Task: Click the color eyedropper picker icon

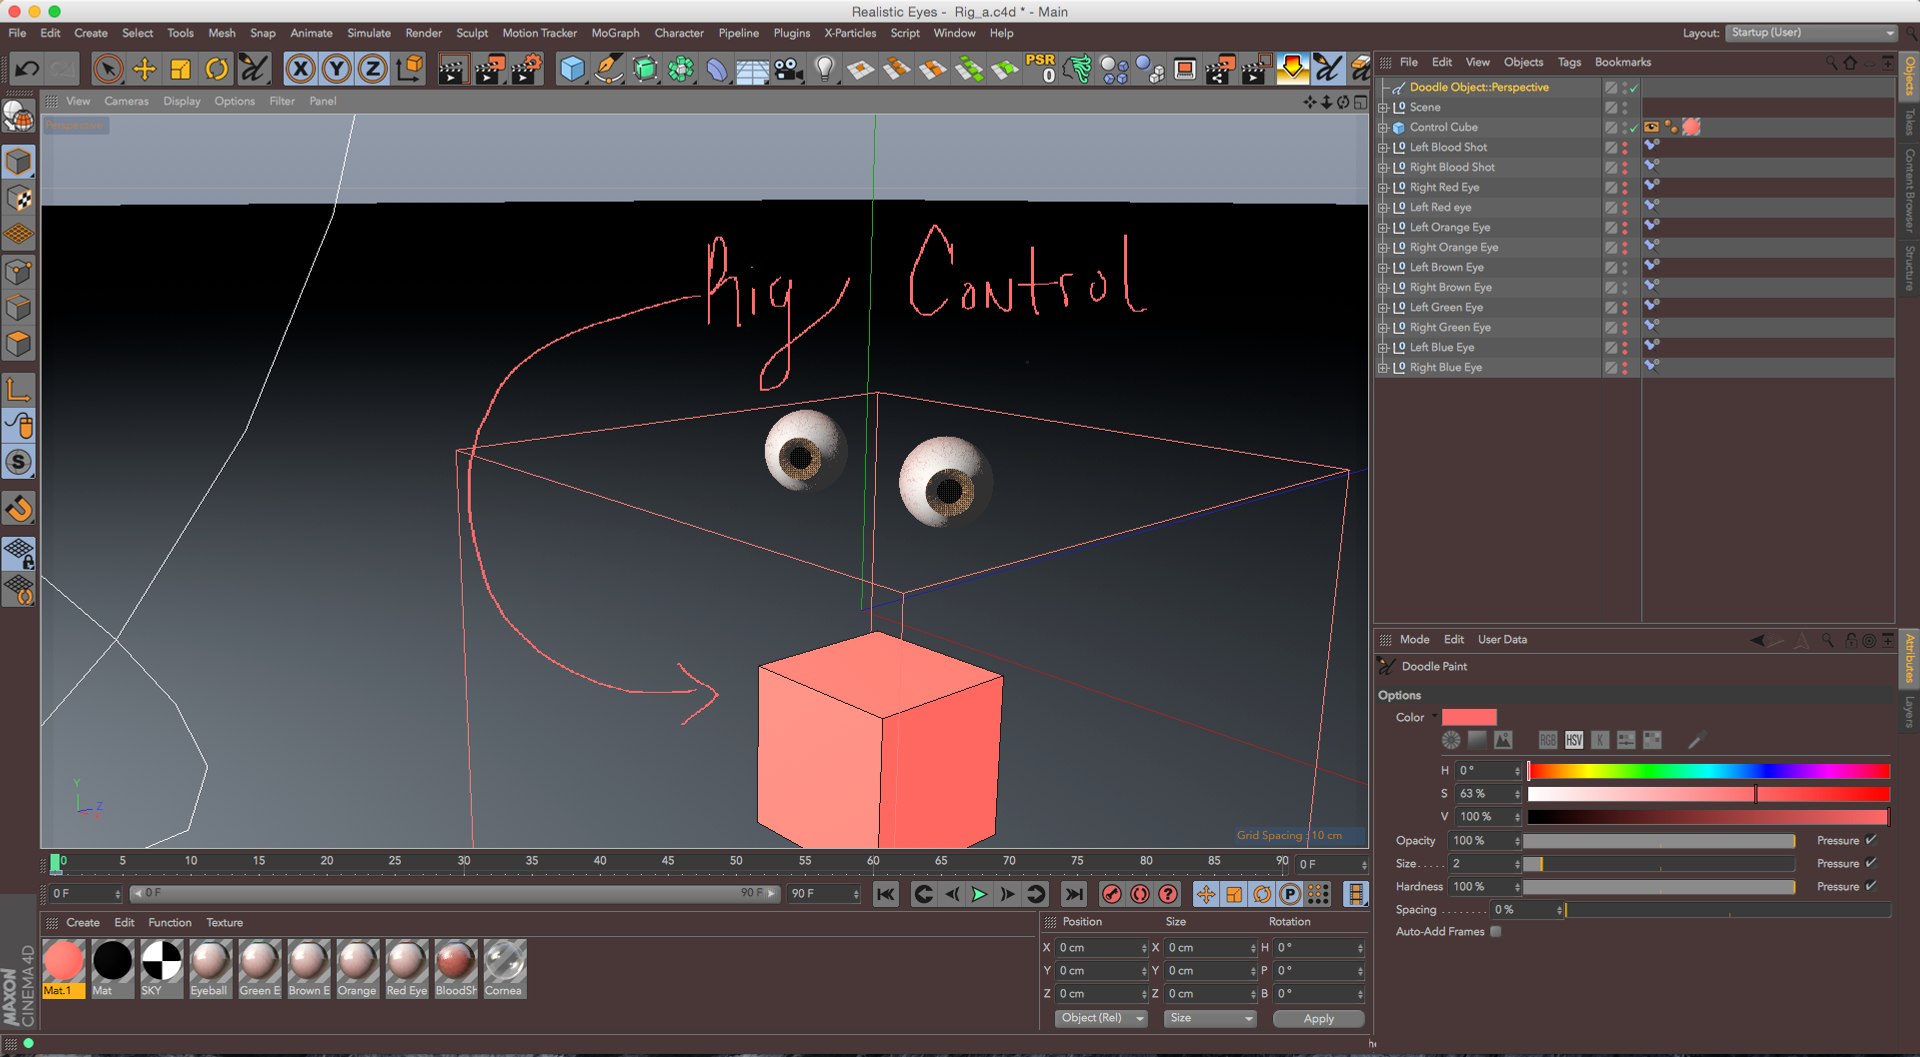Action: (x=1696, y=740)
